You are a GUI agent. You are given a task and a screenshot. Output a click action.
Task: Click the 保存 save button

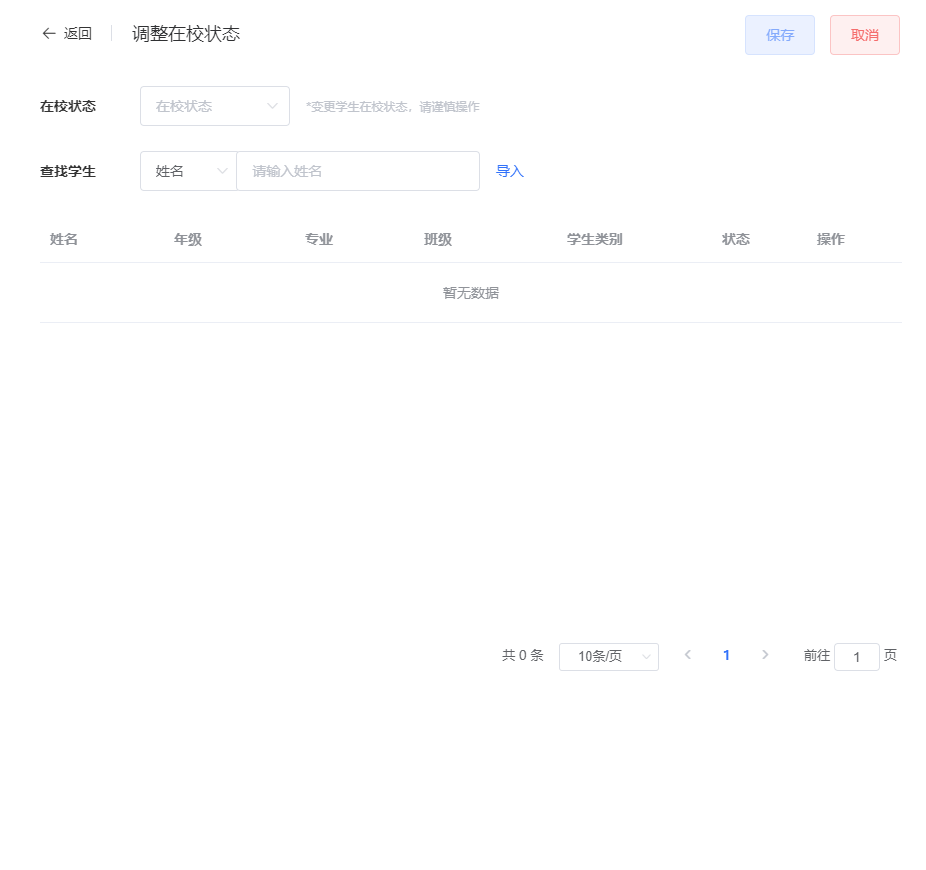779,34
